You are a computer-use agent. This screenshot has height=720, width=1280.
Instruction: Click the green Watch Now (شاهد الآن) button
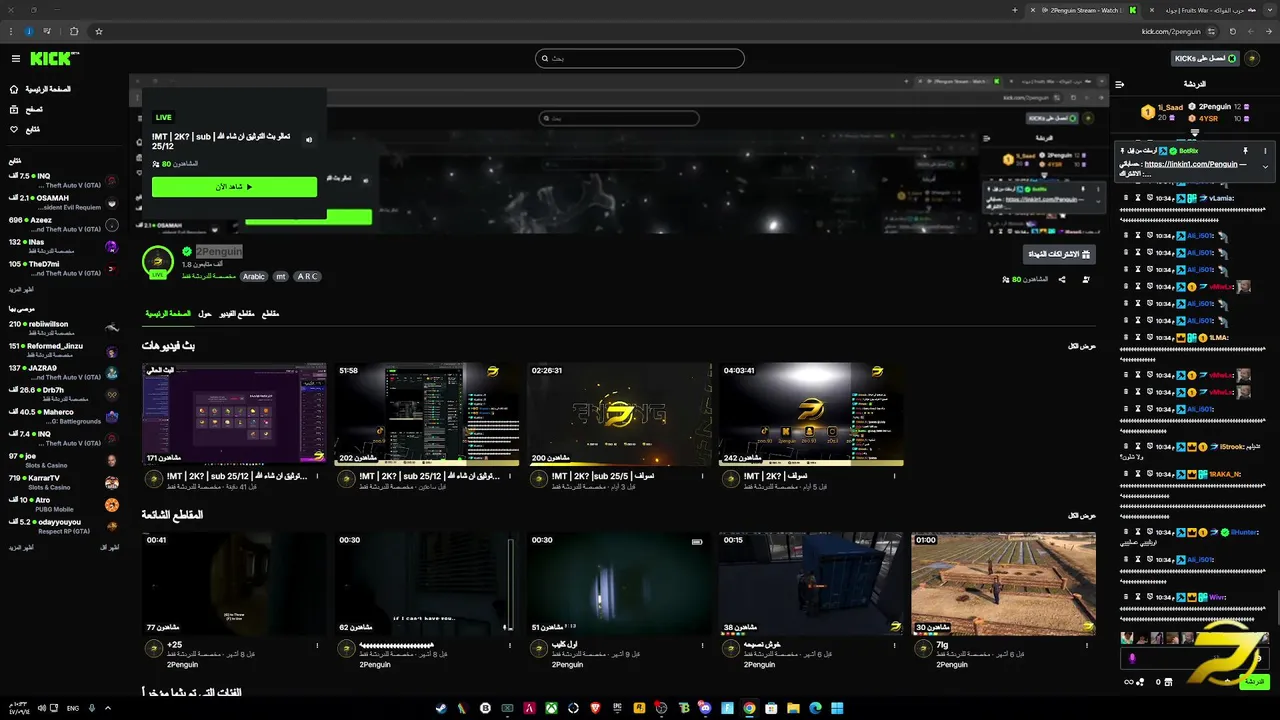pyautogui.click(x=234, y=187)
